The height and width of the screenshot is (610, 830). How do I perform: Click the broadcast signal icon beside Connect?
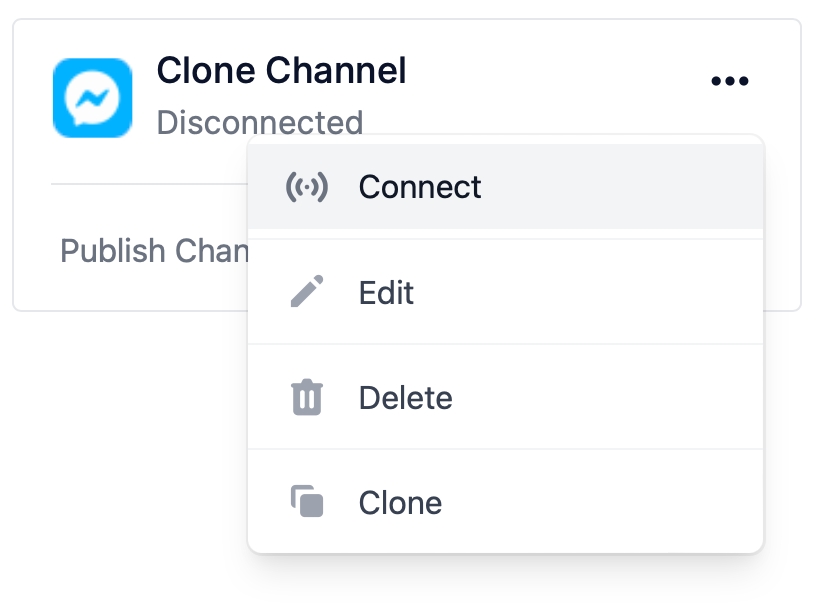pyautogui.click(x=307, y=187)
